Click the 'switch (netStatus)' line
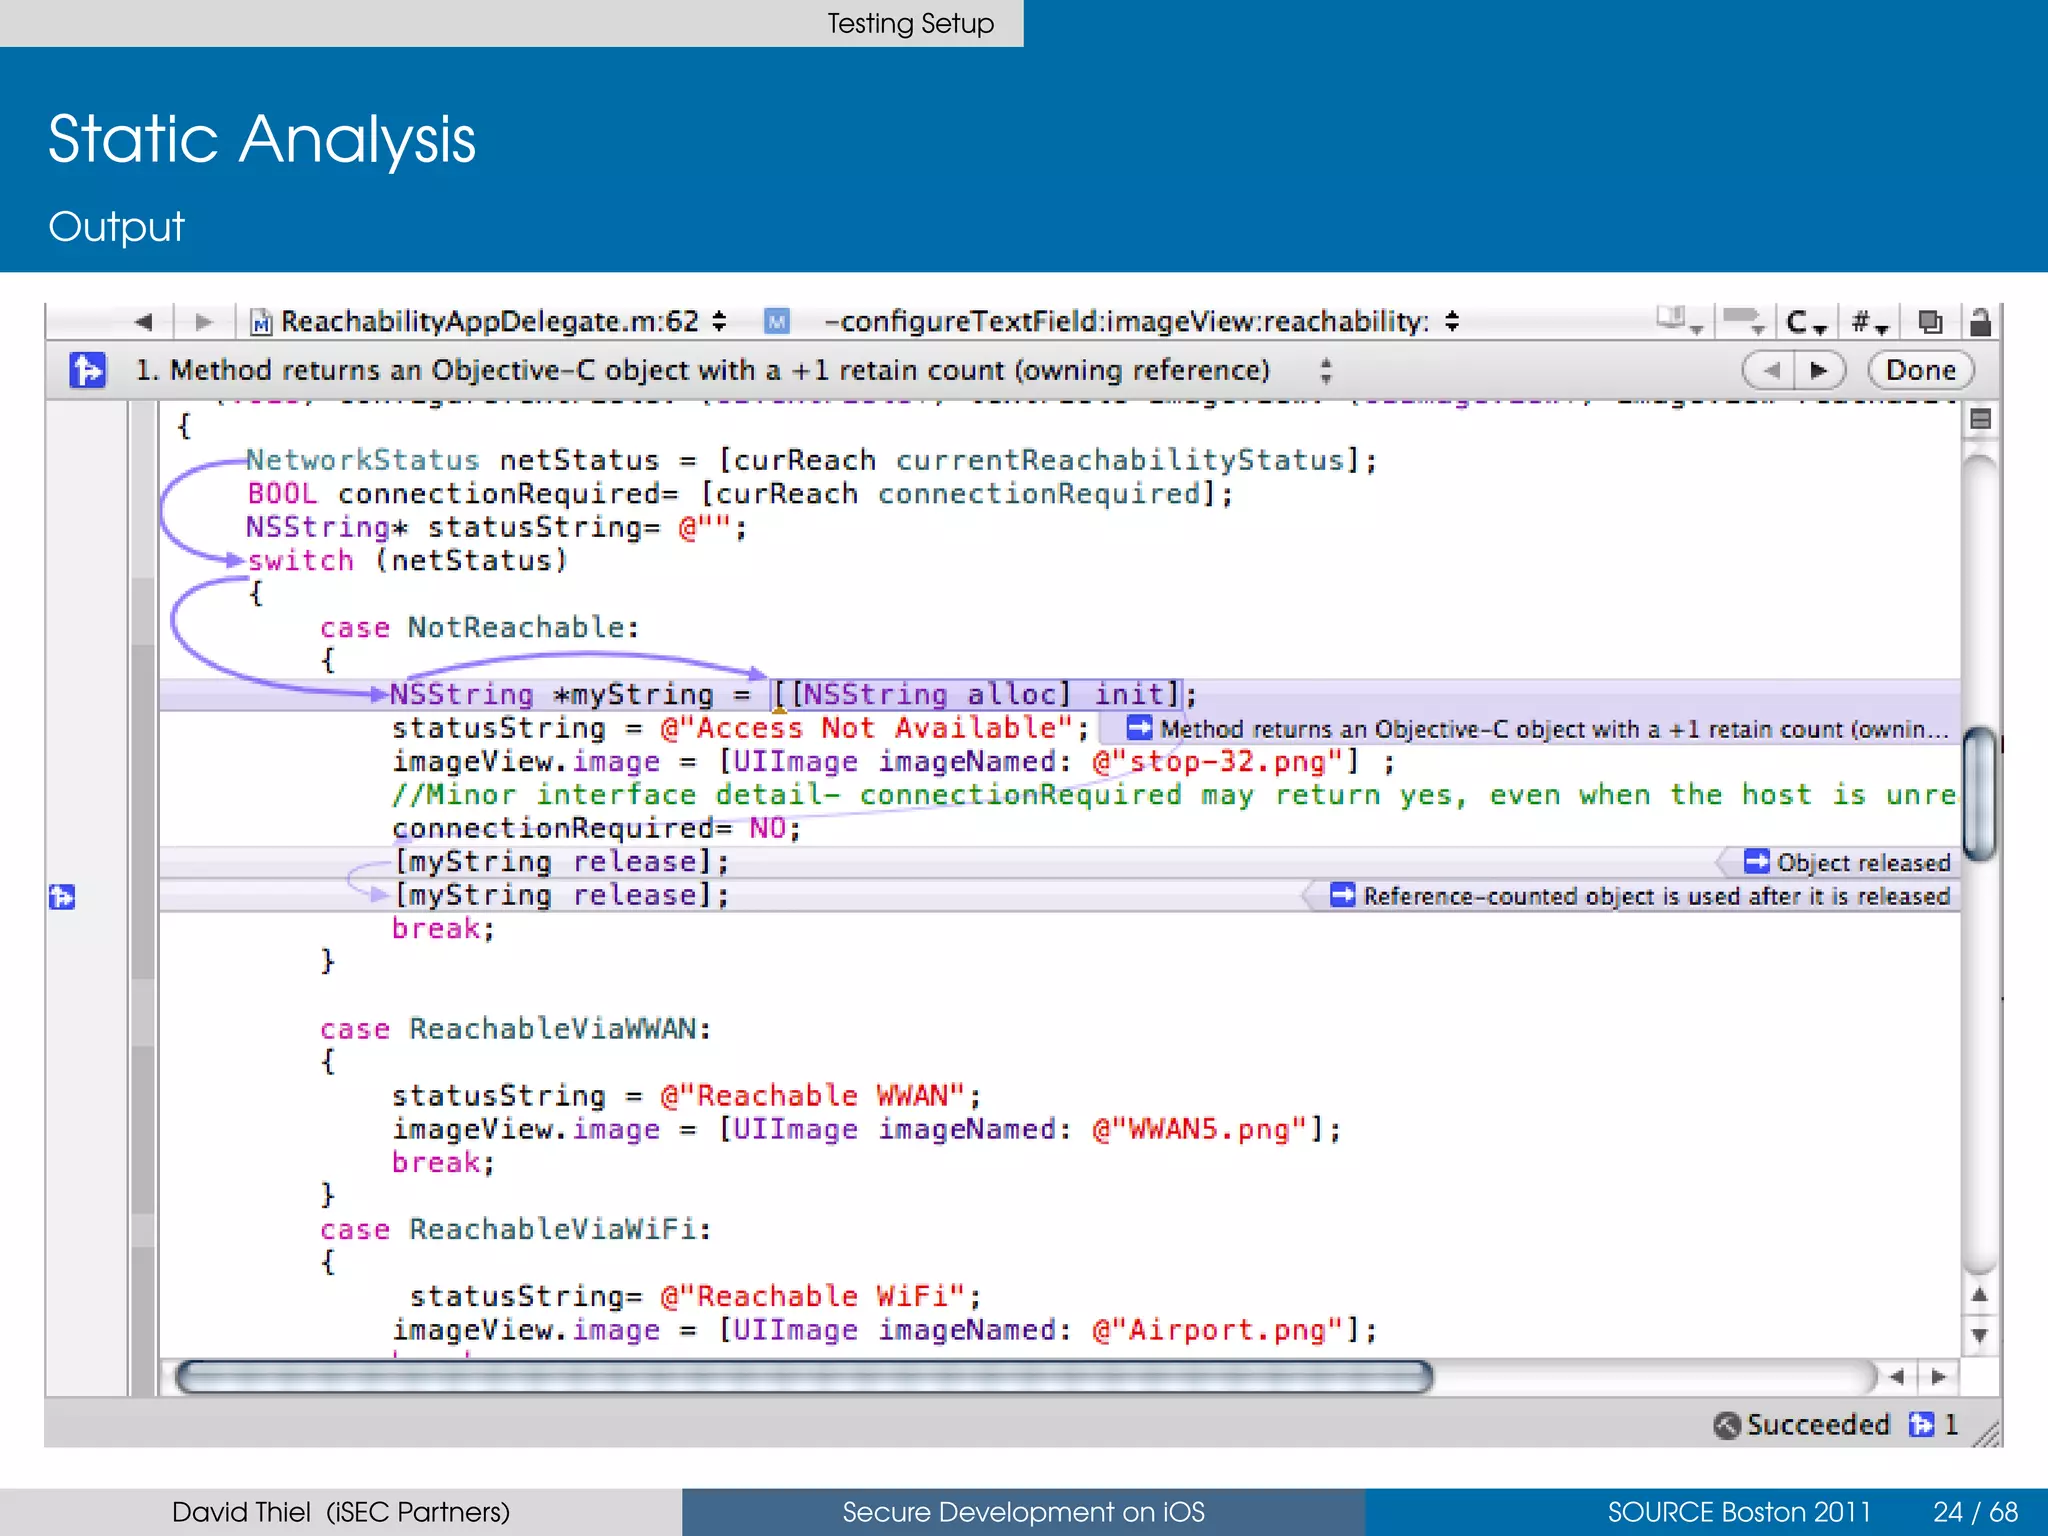2048x1536 pixels. [x=408, y=560]
